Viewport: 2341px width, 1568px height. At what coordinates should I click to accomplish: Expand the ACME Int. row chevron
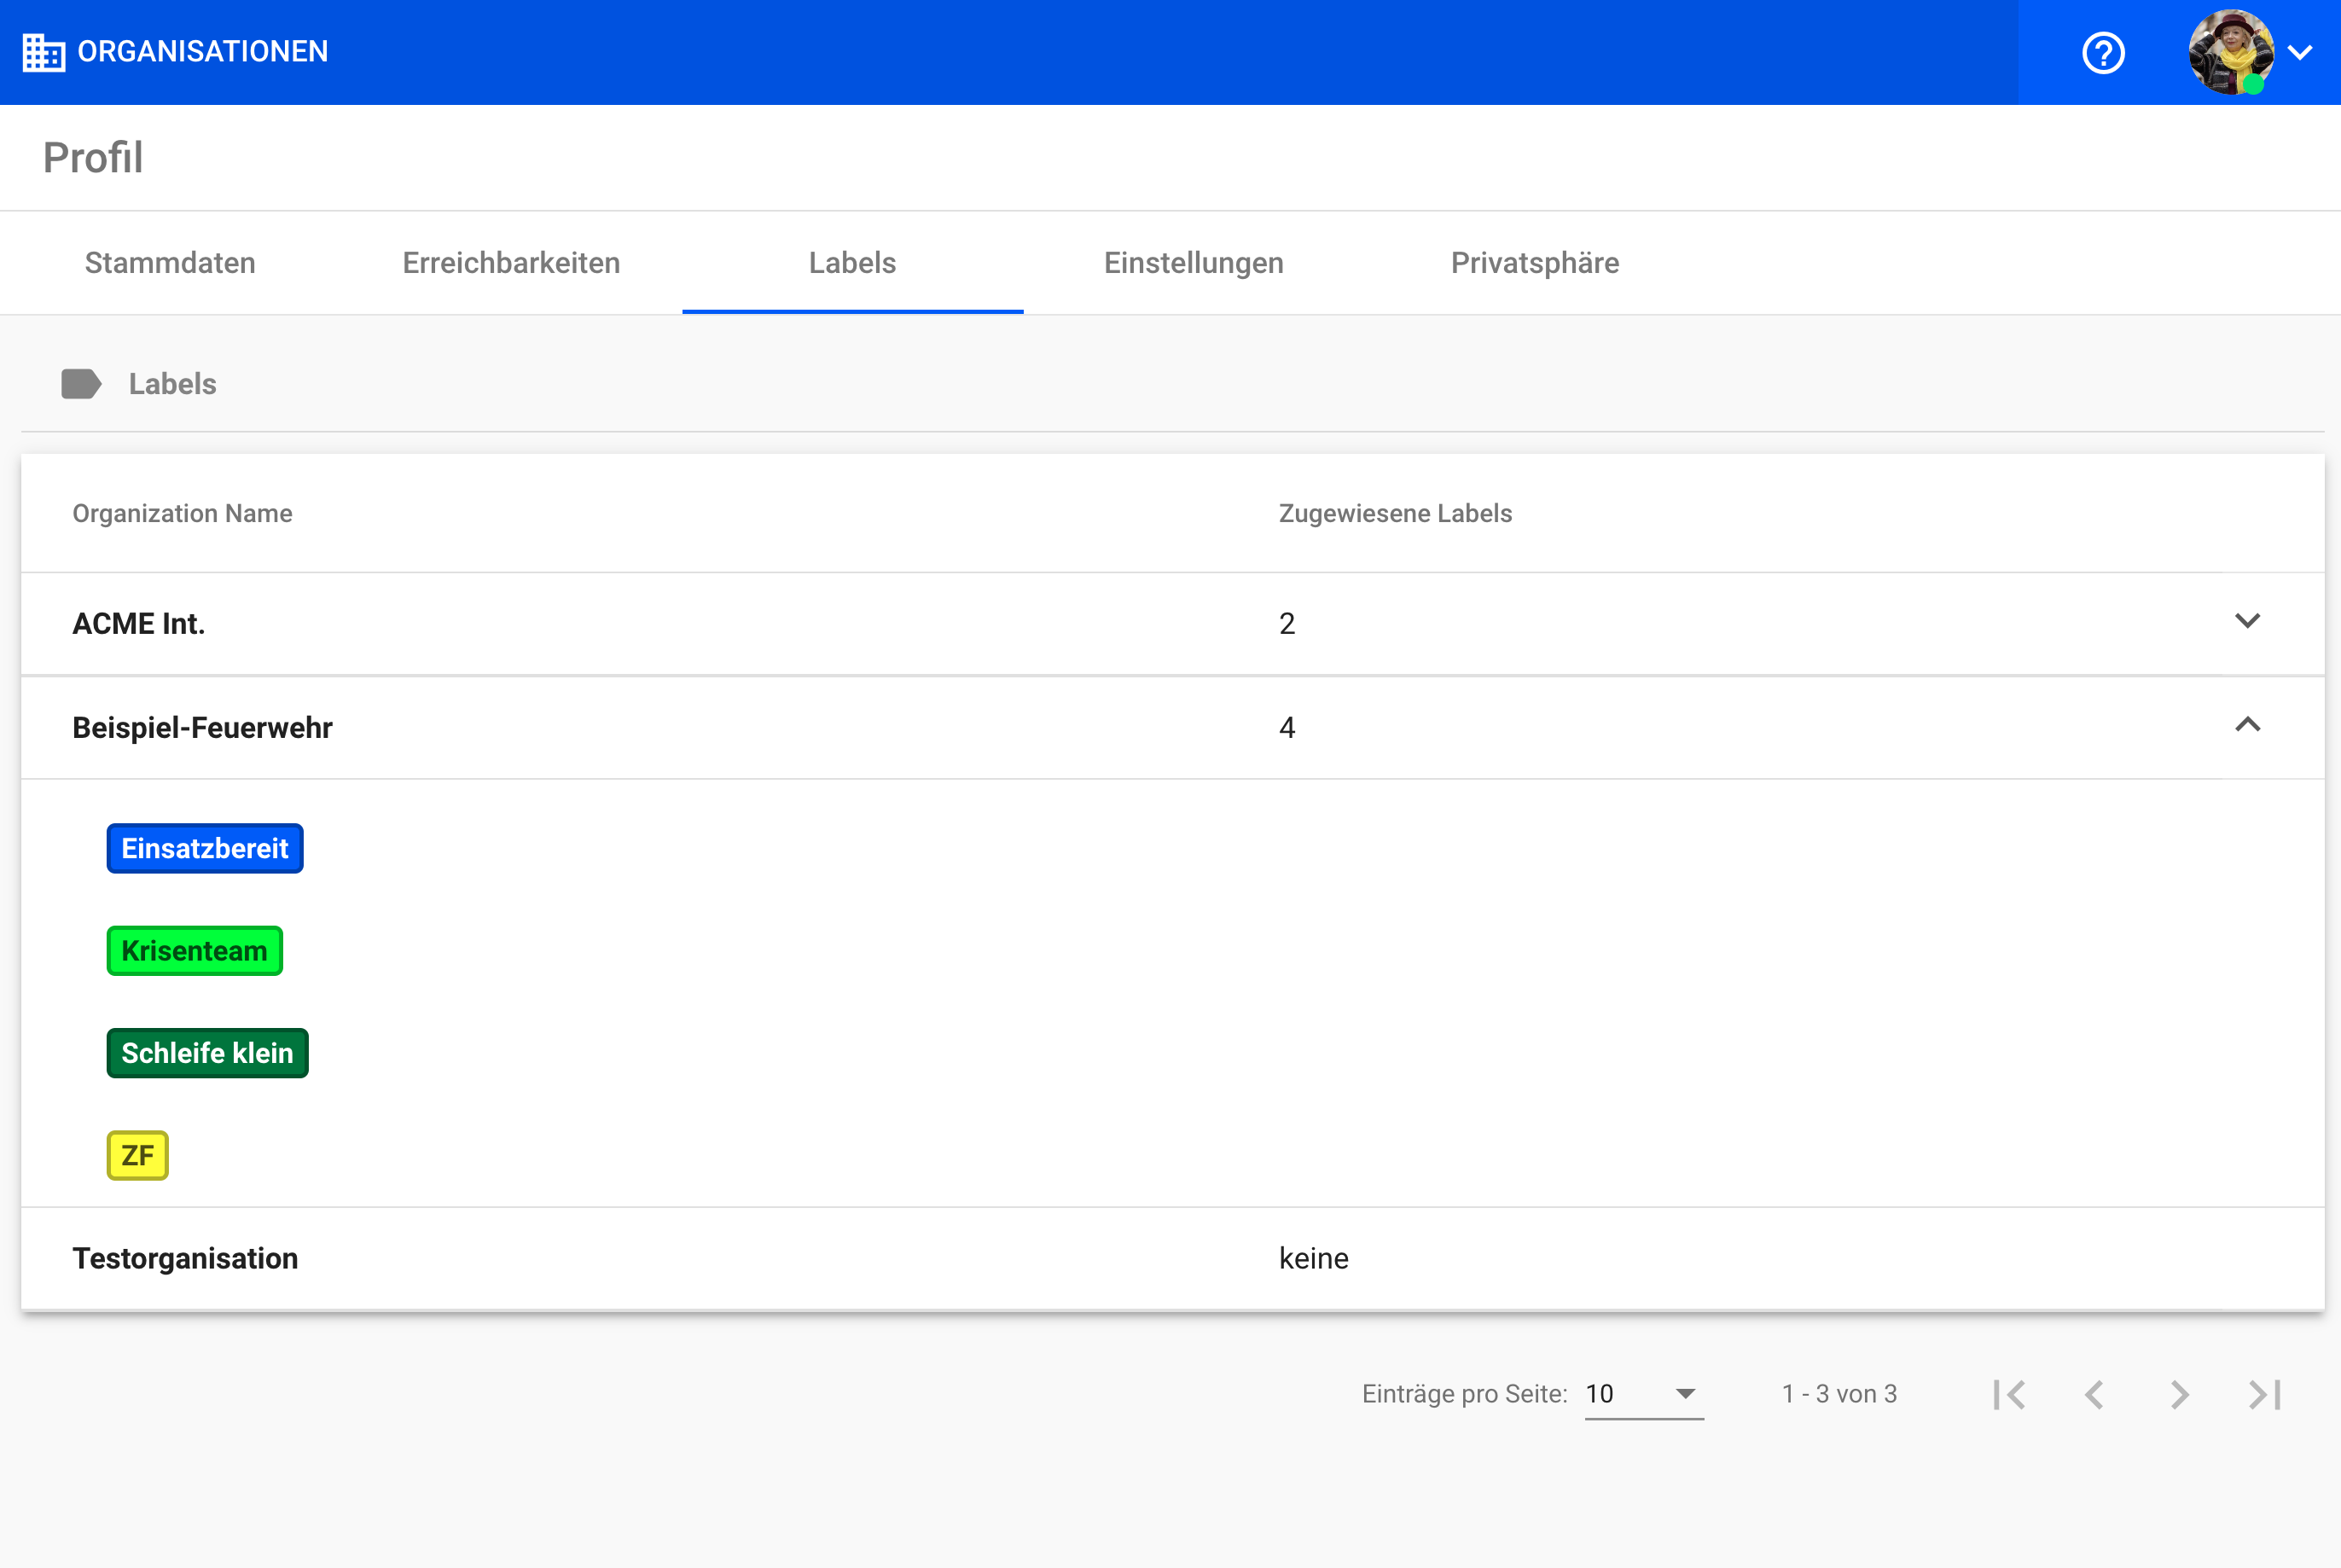pos(2247,621)
